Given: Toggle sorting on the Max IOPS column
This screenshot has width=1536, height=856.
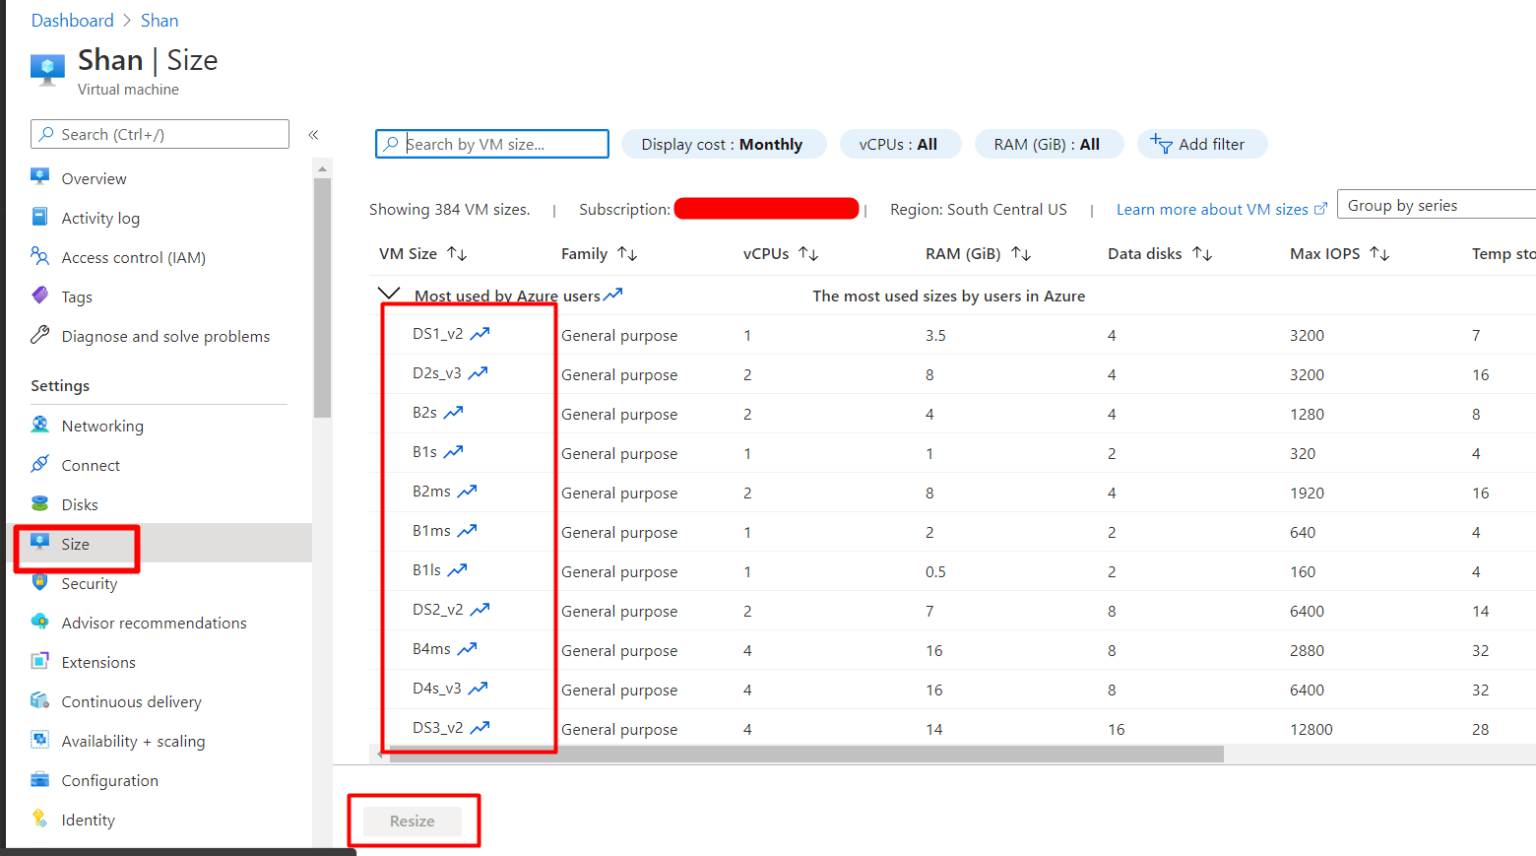Looking at the screenshot, I should coord(1381,253).
